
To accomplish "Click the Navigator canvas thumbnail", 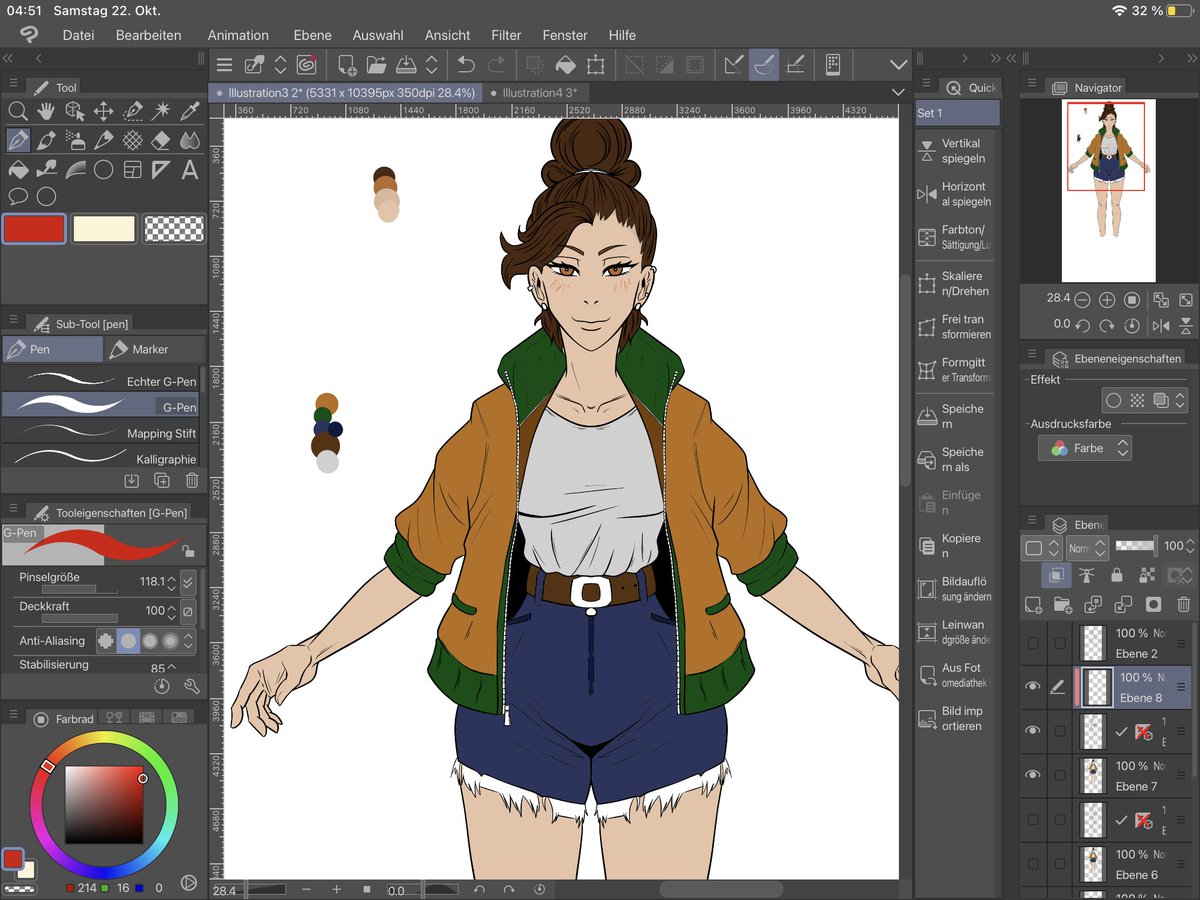I will pyautogui.click(x=1108, y=190).
